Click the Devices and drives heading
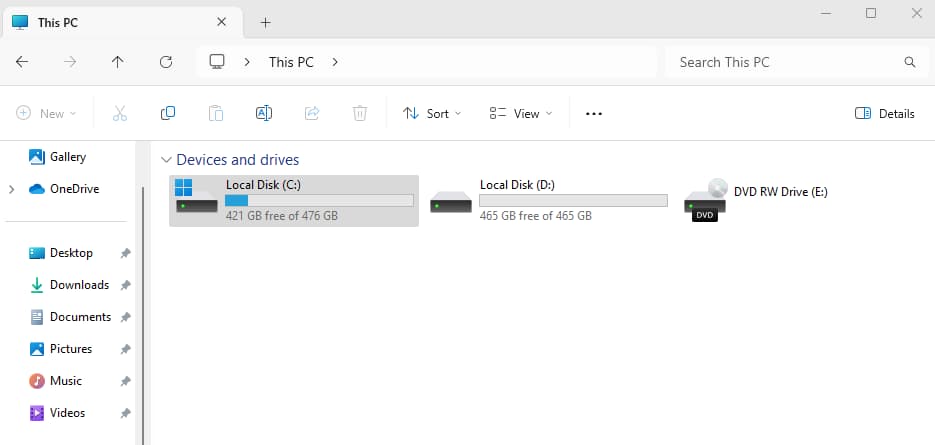Image resolution: width=935 pixels, height=445 pixels. pos(238,160)
